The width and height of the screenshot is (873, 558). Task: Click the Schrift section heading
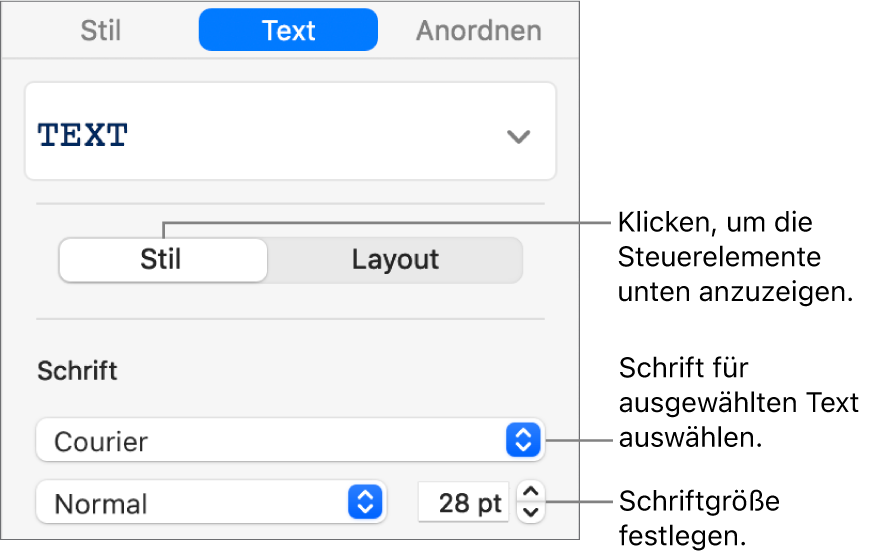(x=78, y=371)
